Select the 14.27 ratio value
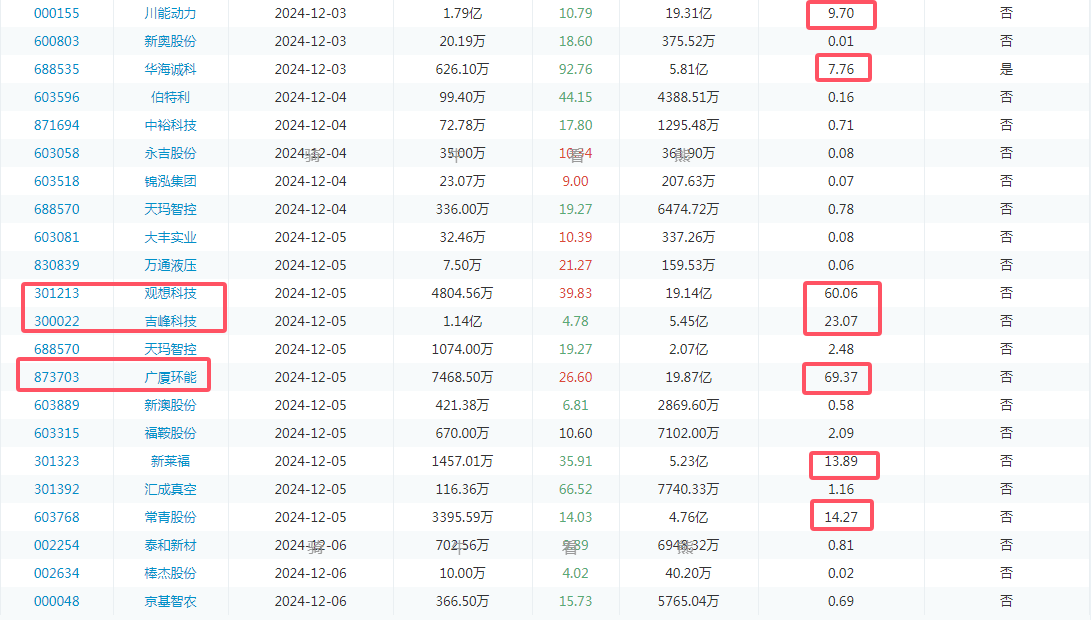Image resolution: width=1091 pixels, height=620 pixels. (x=841, y=517)
